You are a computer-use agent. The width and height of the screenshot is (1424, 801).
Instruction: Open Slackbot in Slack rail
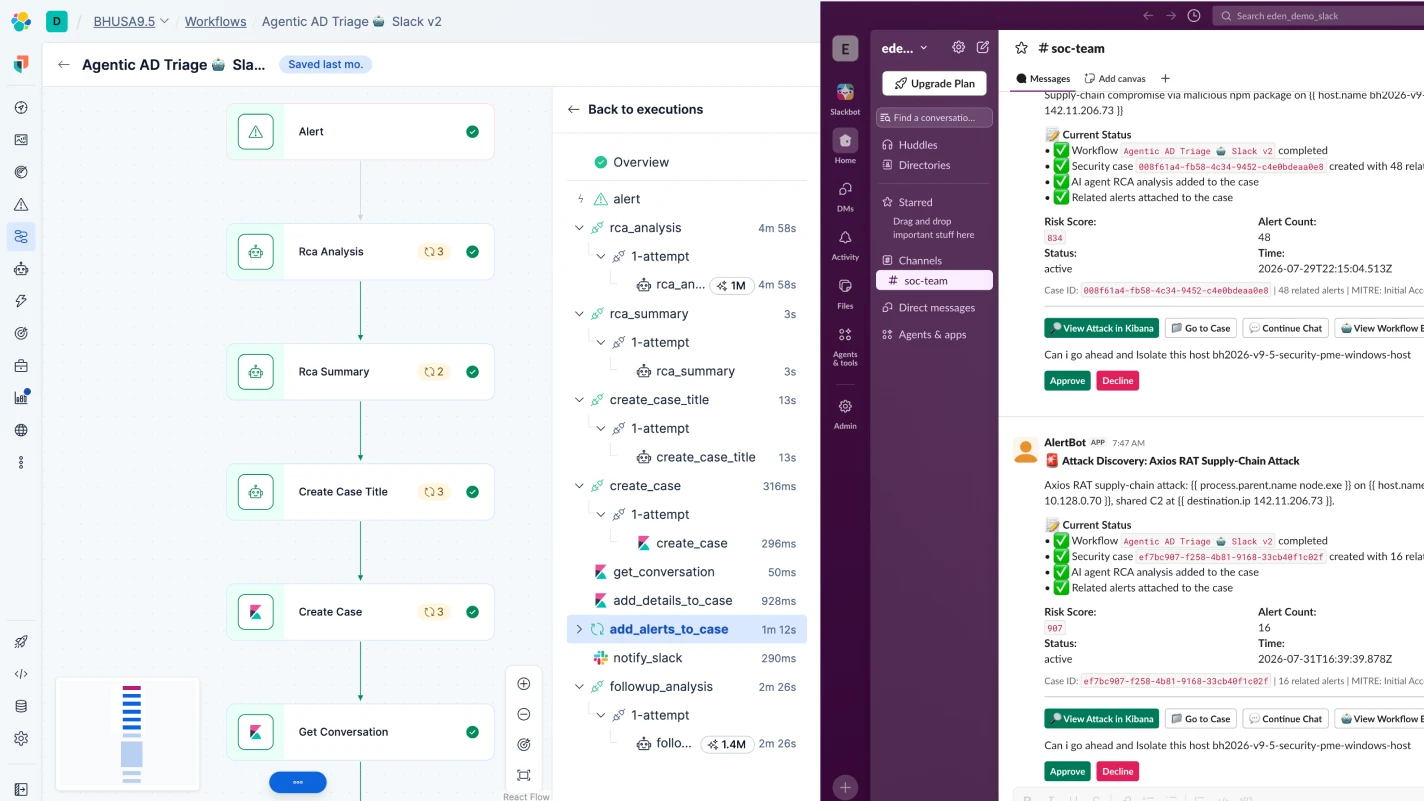pyautogui.click(x=845, y=99)
